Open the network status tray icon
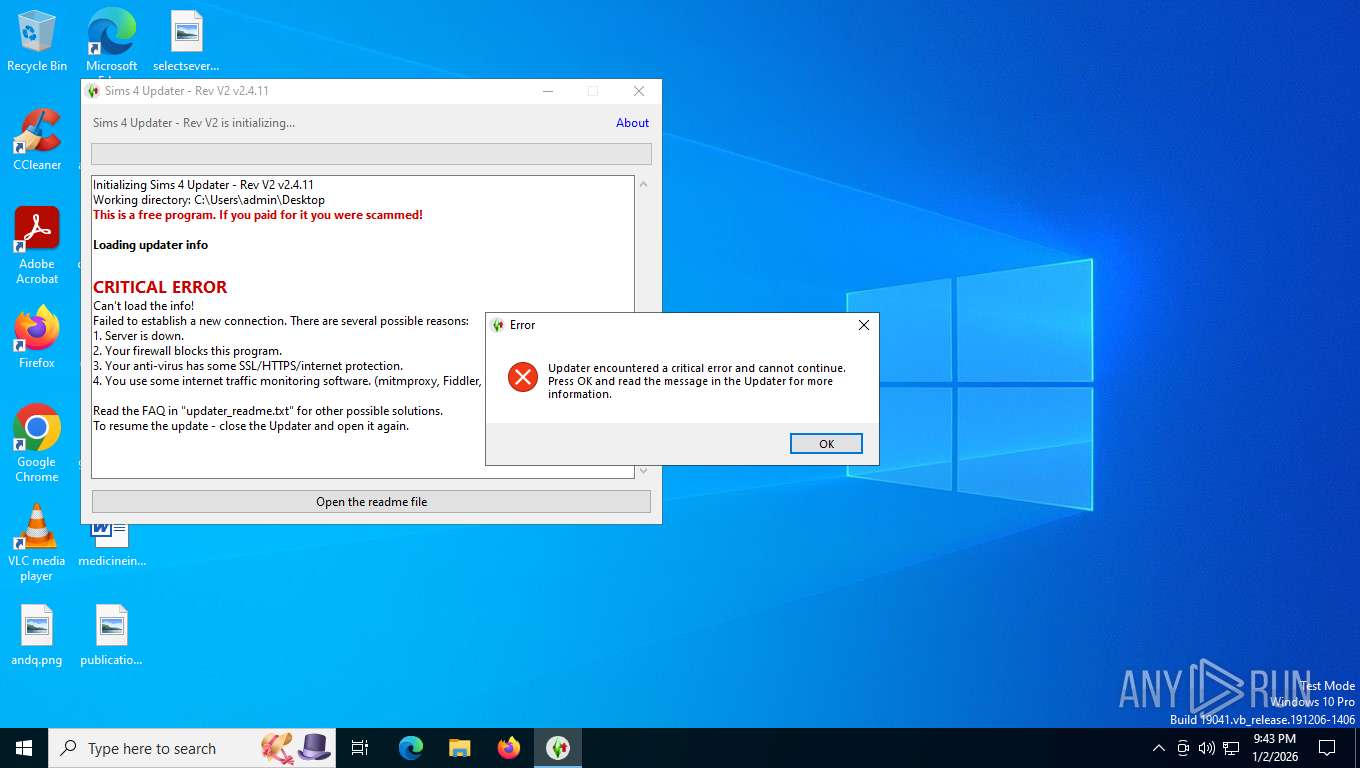 1231,748
